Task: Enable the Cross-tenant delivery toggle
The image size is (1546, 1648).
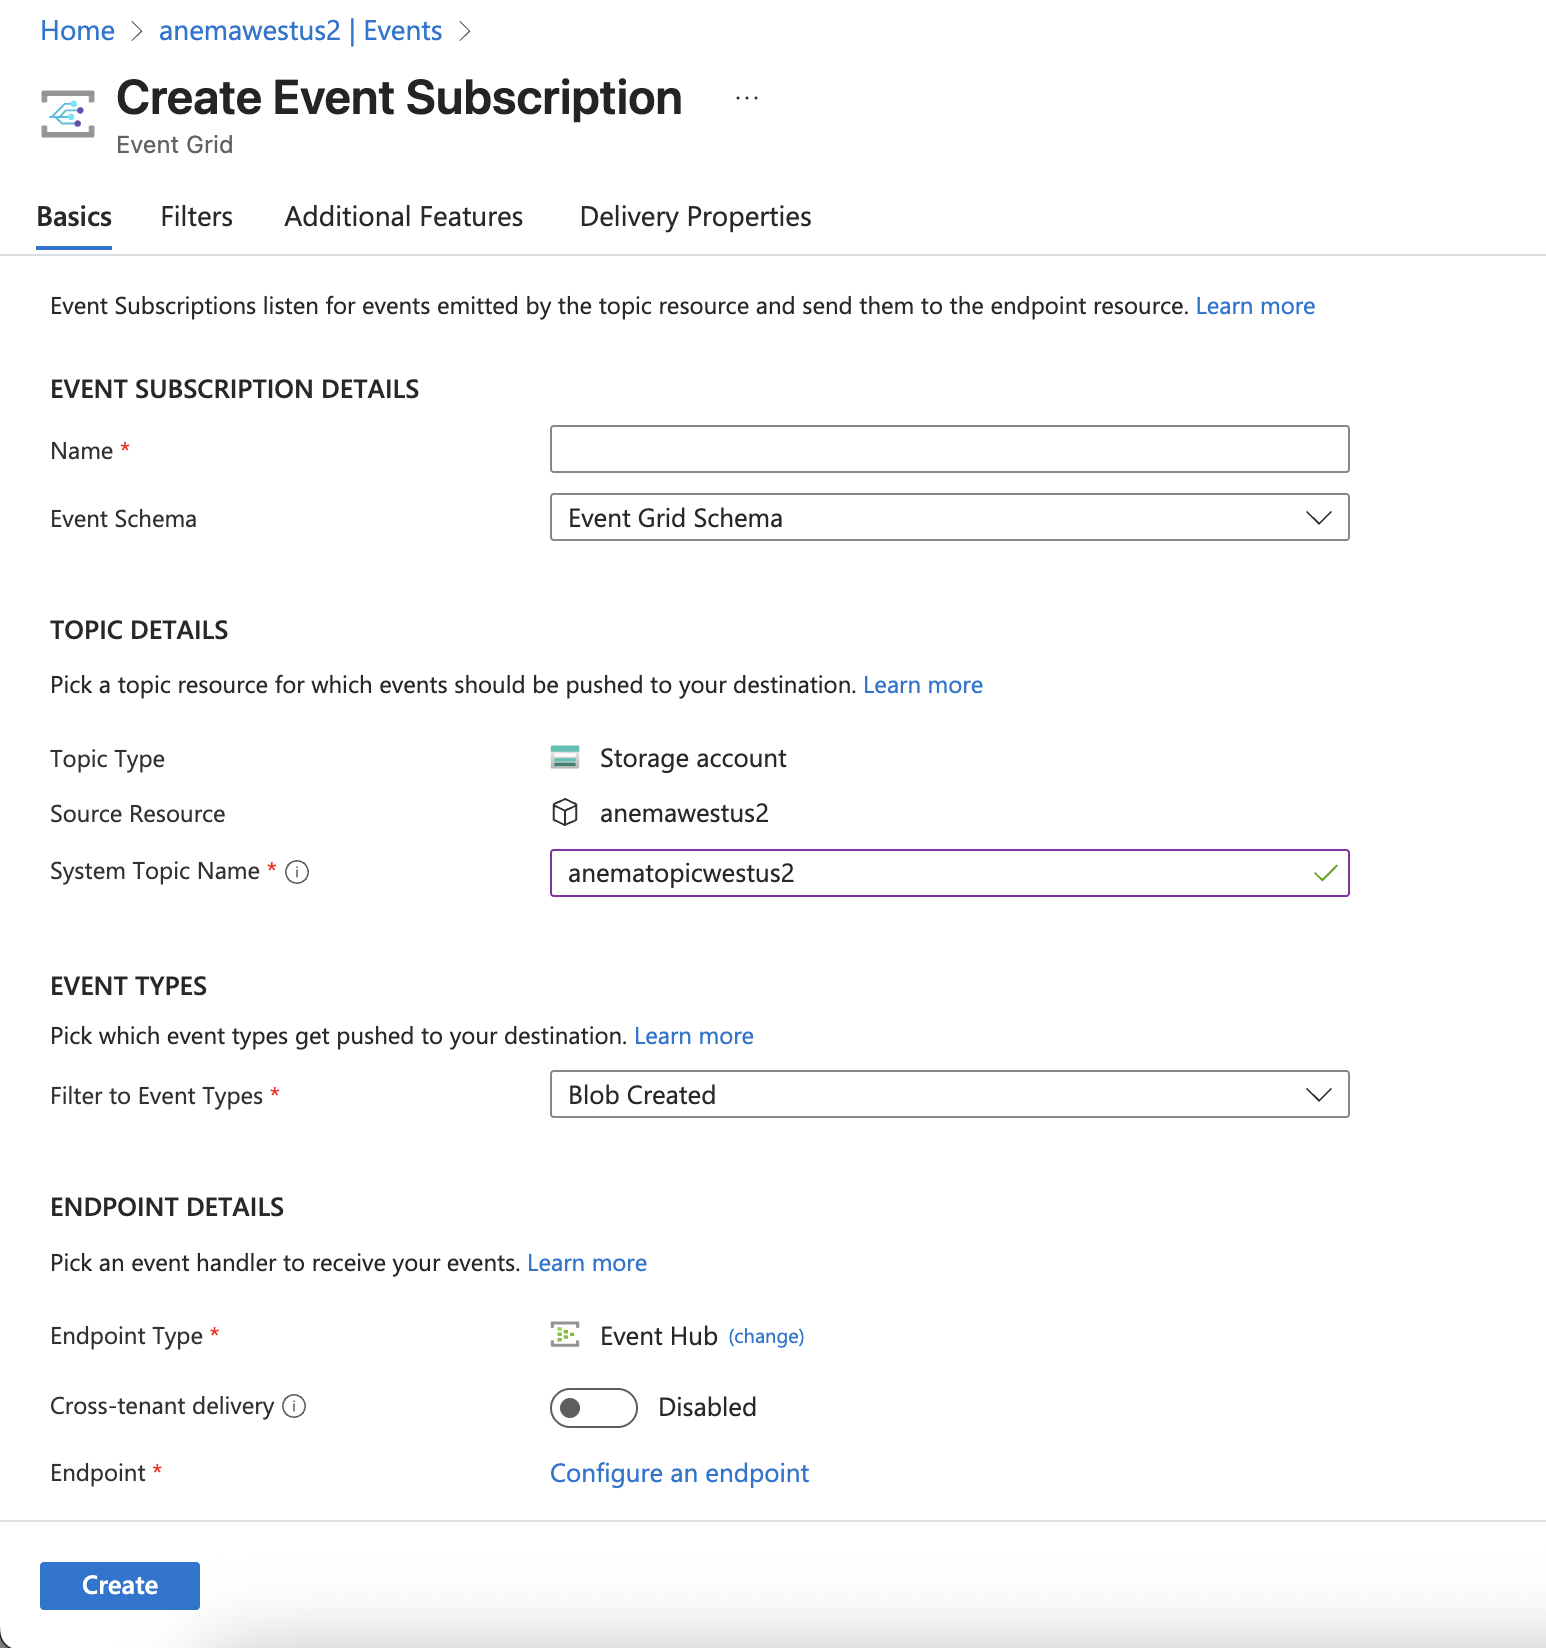Action: (593, 1407)
